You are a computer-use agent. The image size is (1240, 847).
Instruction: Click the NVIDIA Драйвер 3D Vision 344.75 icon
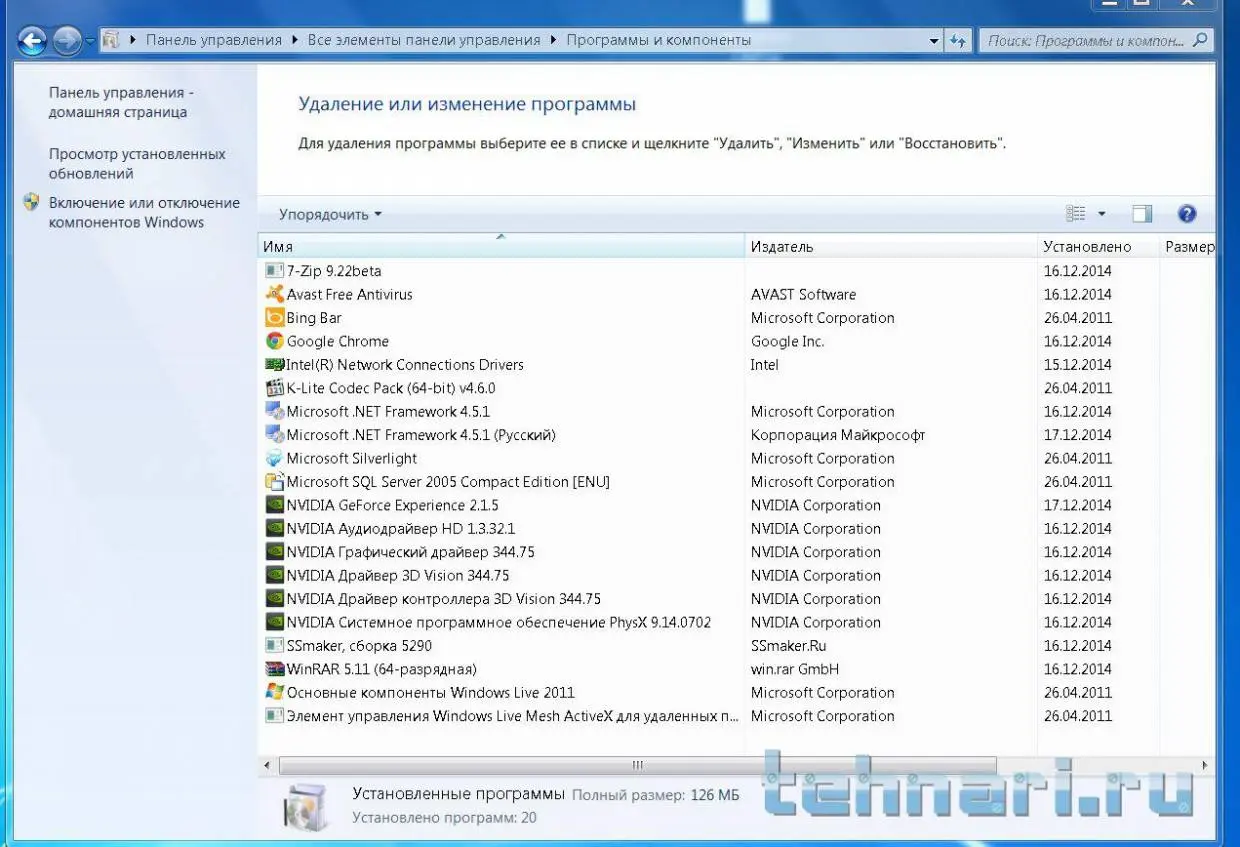click(x=274, y=575)
